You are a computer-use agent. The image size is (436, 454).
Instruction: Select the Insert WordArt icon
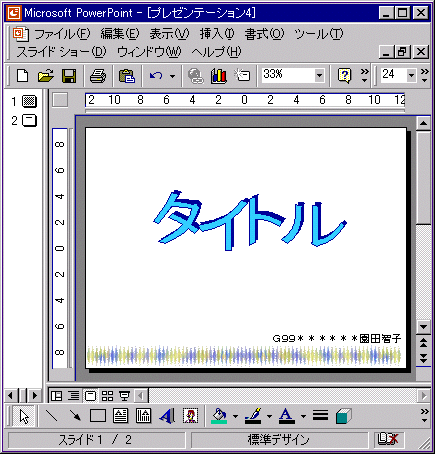[167, 416]
